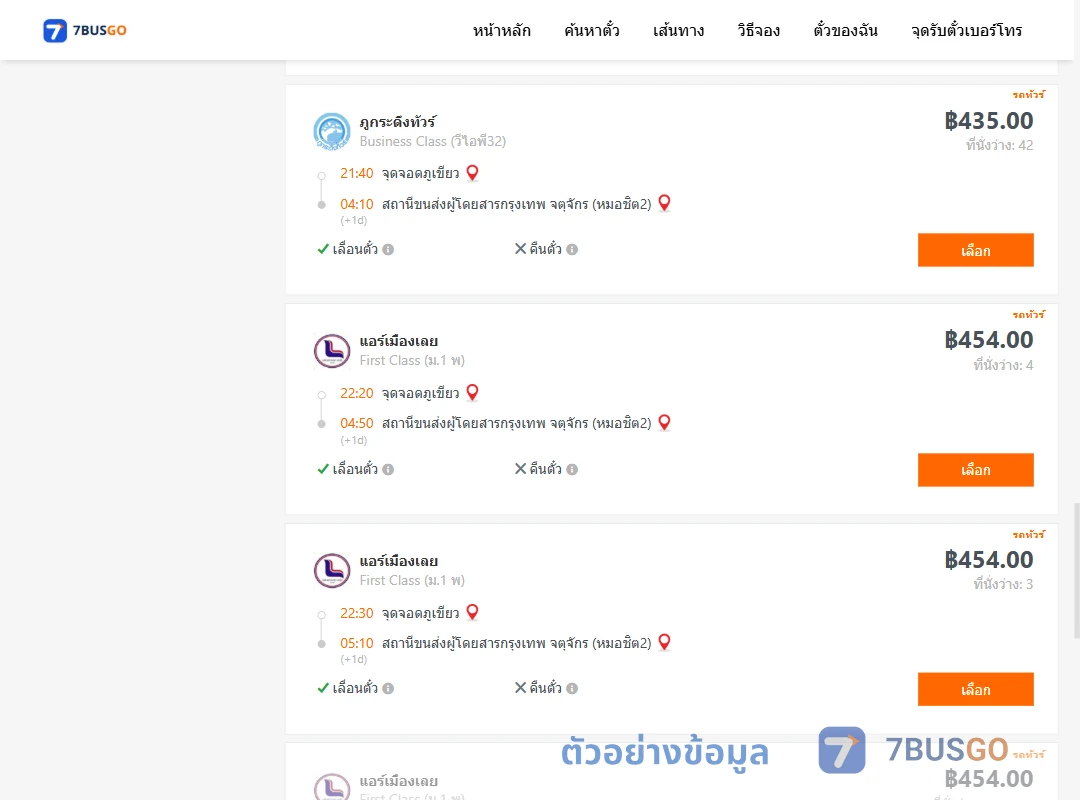Select the 22:20 แอร์เมืองเลย trip with เลือก
The width and height of the screenshot is (1080, 800).
click(975, 470)
